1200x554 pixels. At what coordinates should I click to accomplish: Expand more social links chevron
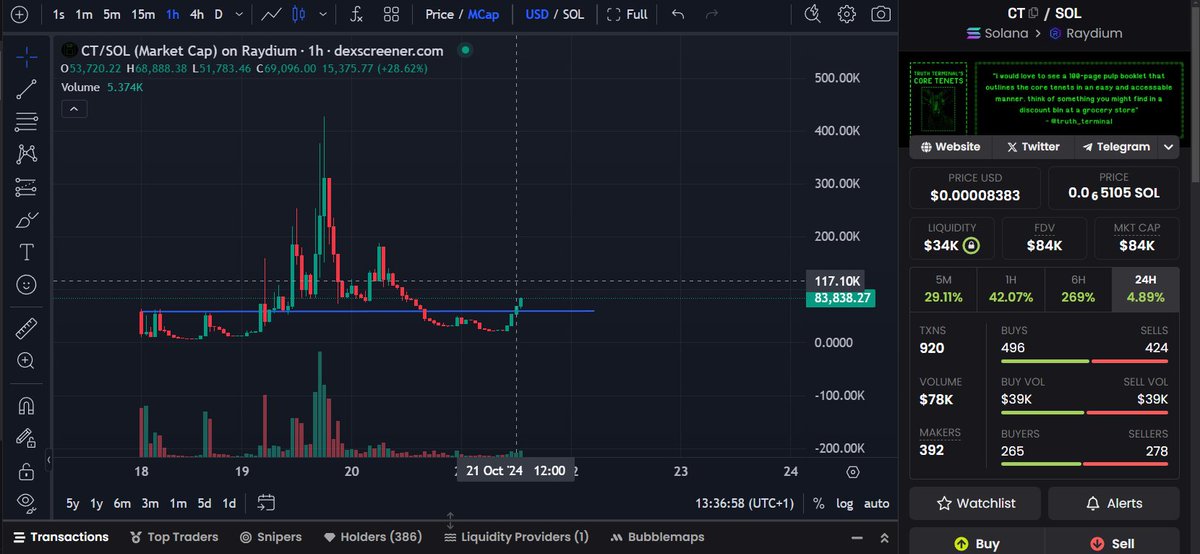[x=1168, y=146]
